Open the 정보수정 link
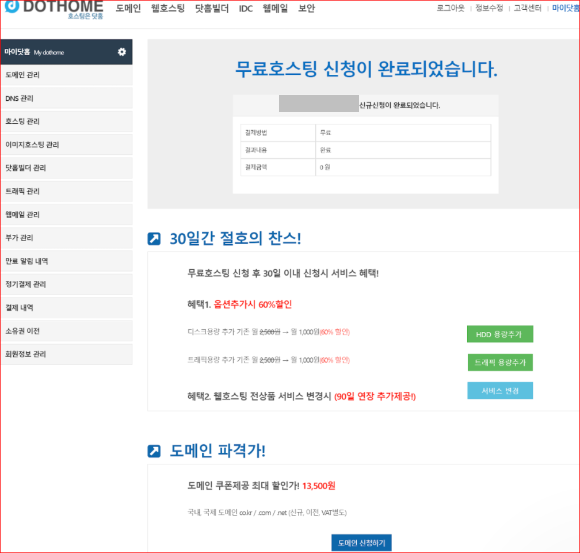Screen dimensions: 580x553 pyautogui.click(x=489, y=8)
